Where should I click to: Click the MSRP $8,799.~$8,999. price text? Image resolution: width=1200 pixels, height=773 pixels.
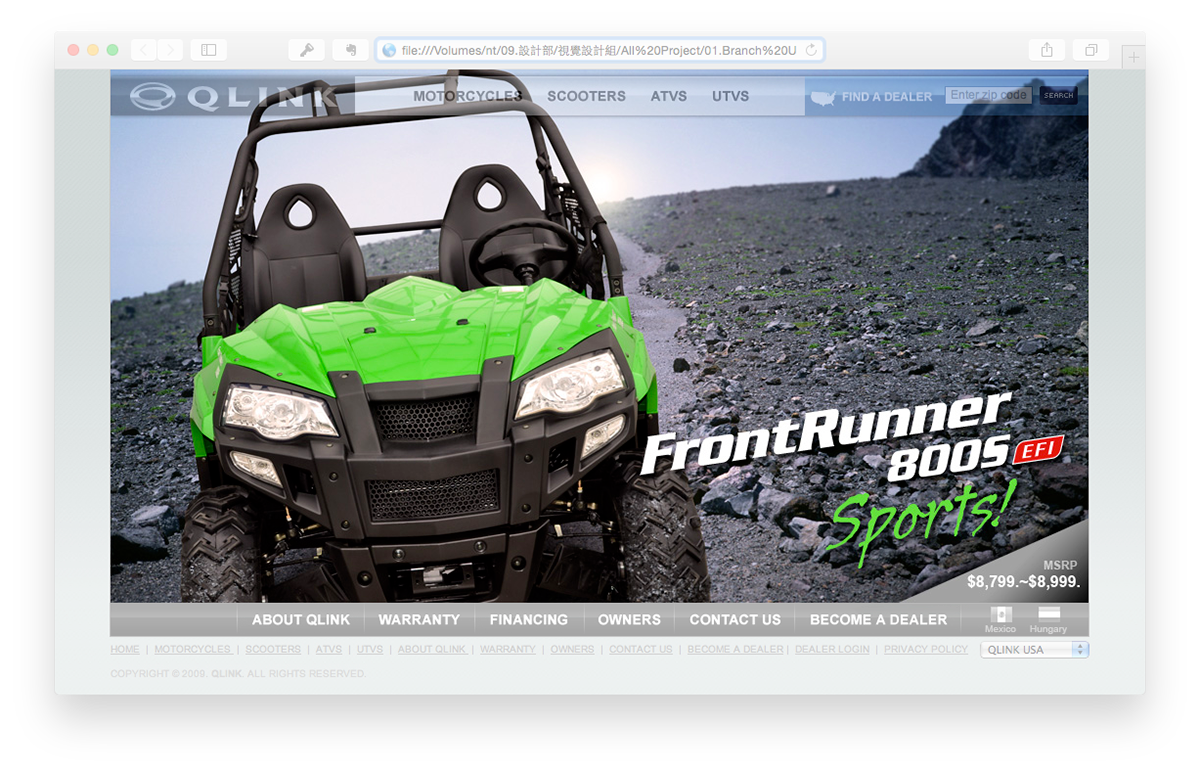click(1024, 574)
